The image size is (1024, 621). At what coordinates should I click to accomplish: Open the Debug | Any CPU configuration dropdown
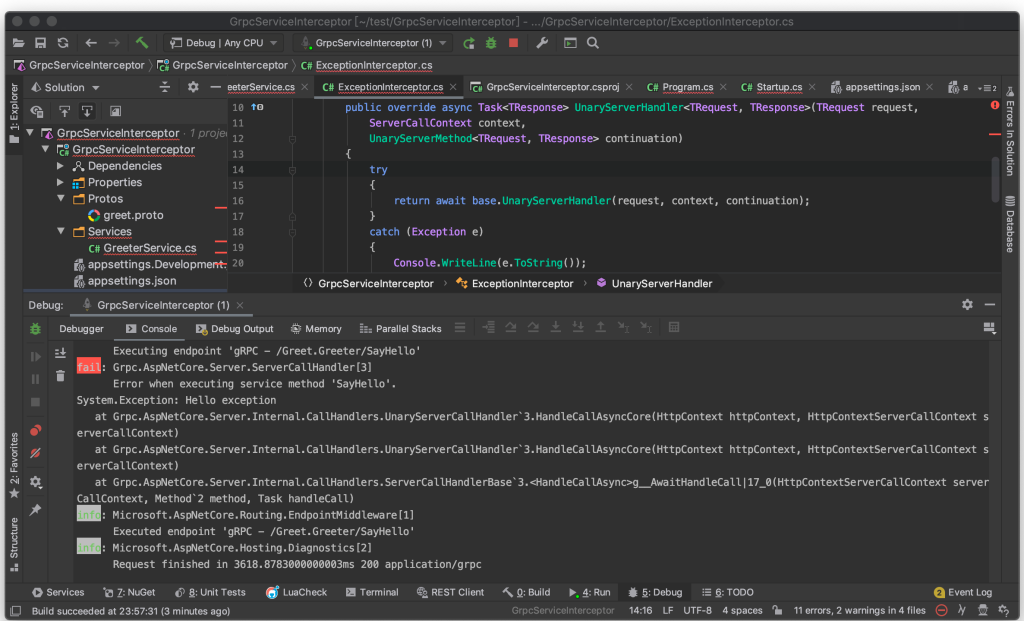point(223,43)
